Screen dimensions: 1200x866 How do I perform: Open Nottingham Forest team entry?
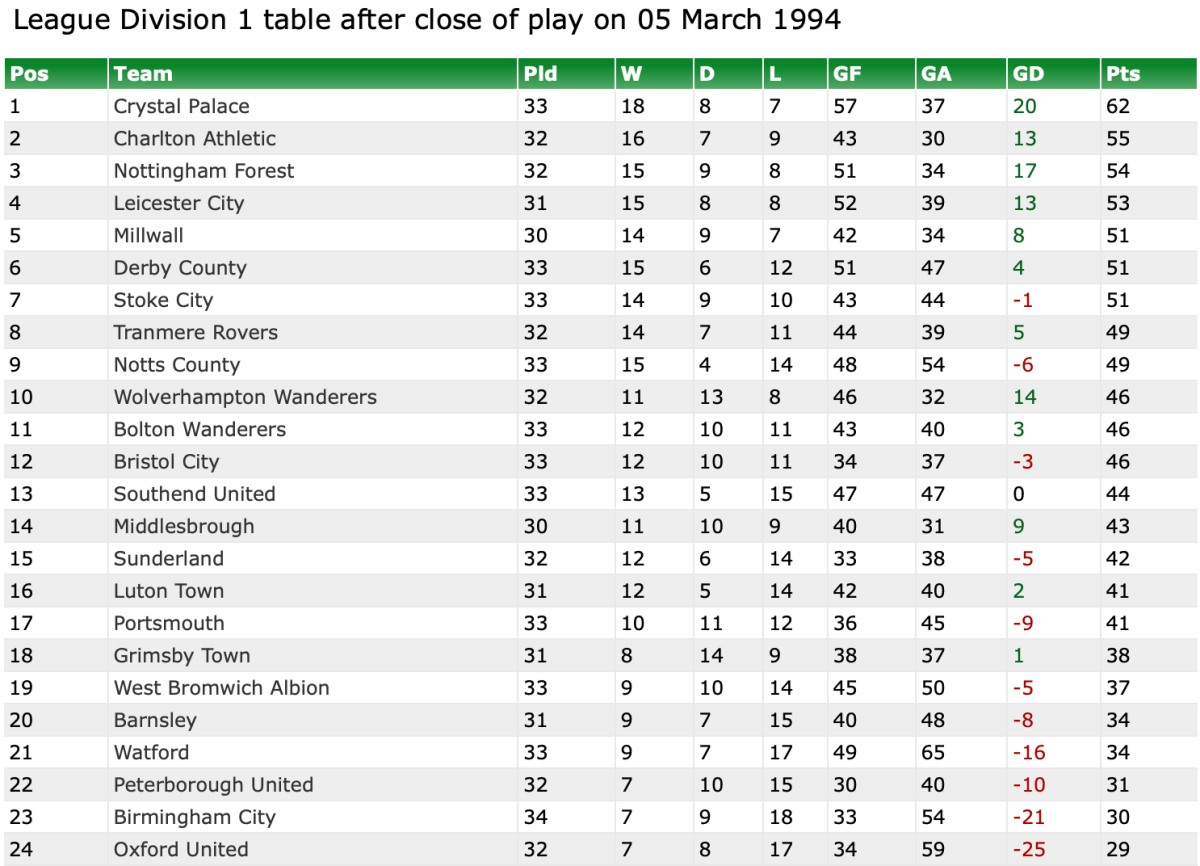[204, 171]
